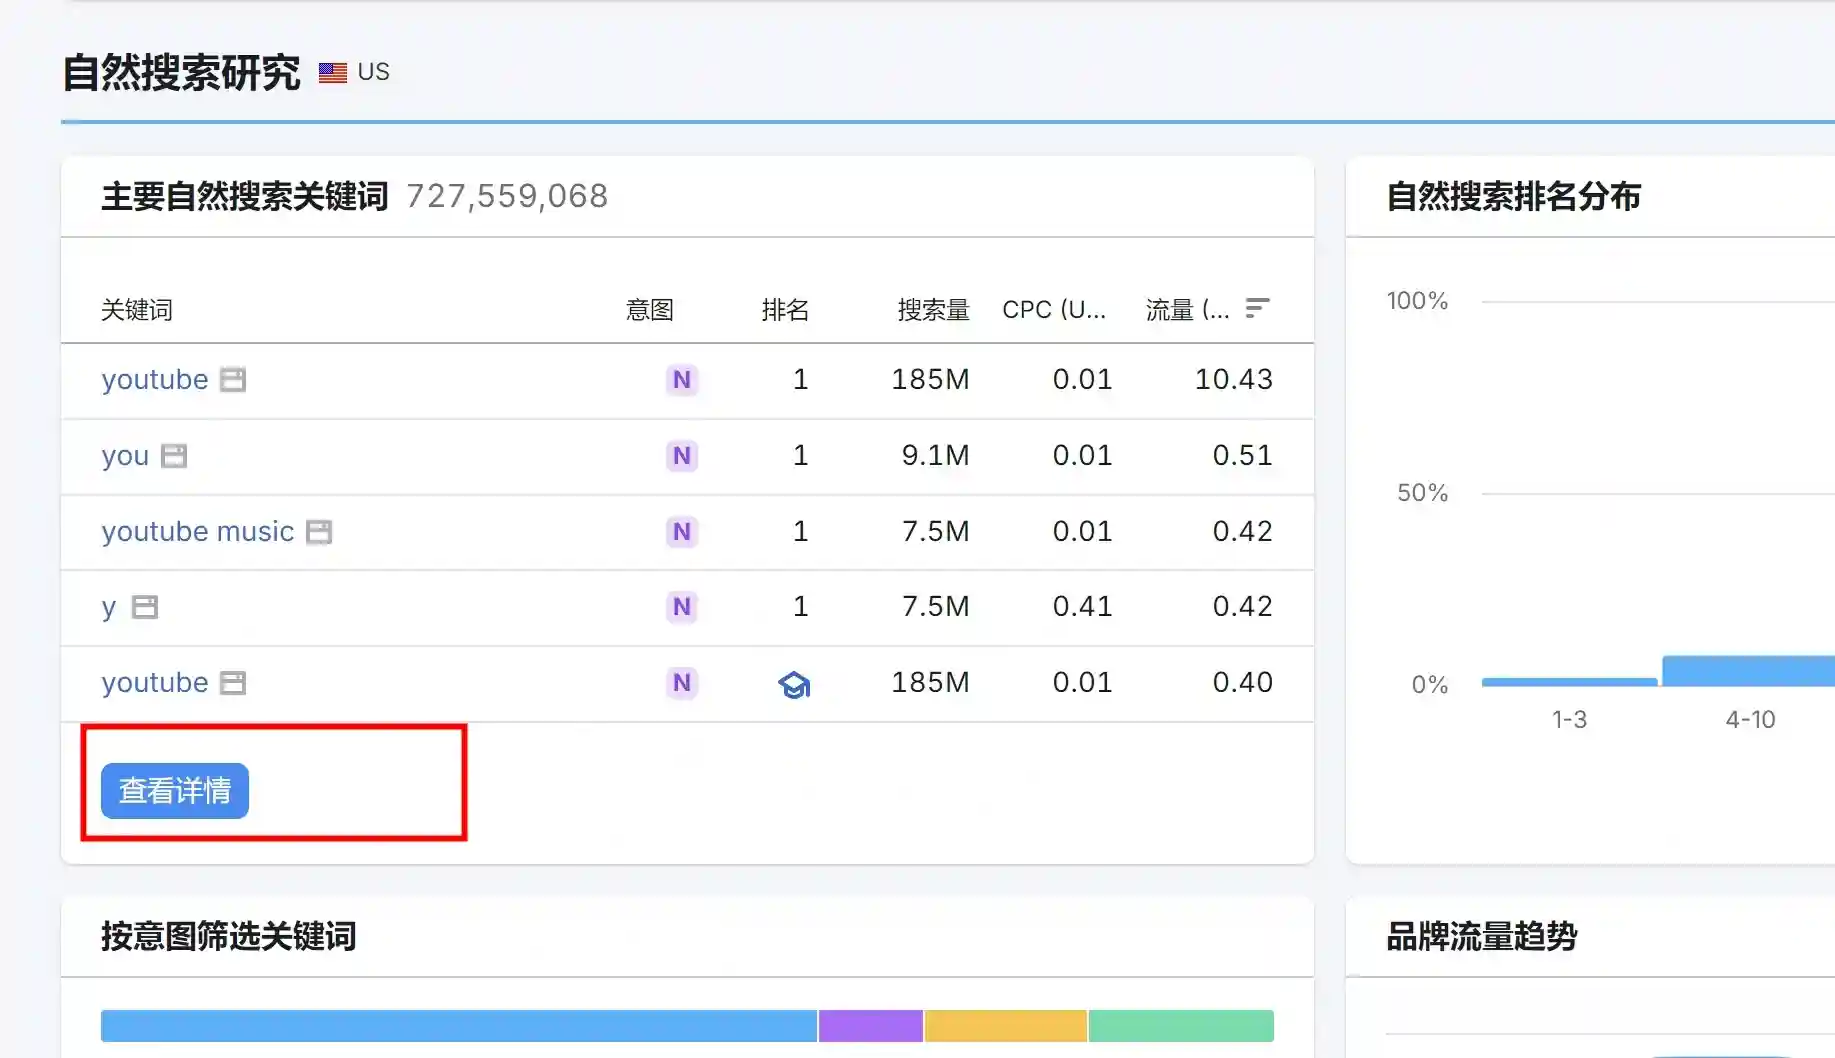Click the SERP icon beside "youtube music"
This screenshot has height=1058, width=1835.
click(319, 532)
